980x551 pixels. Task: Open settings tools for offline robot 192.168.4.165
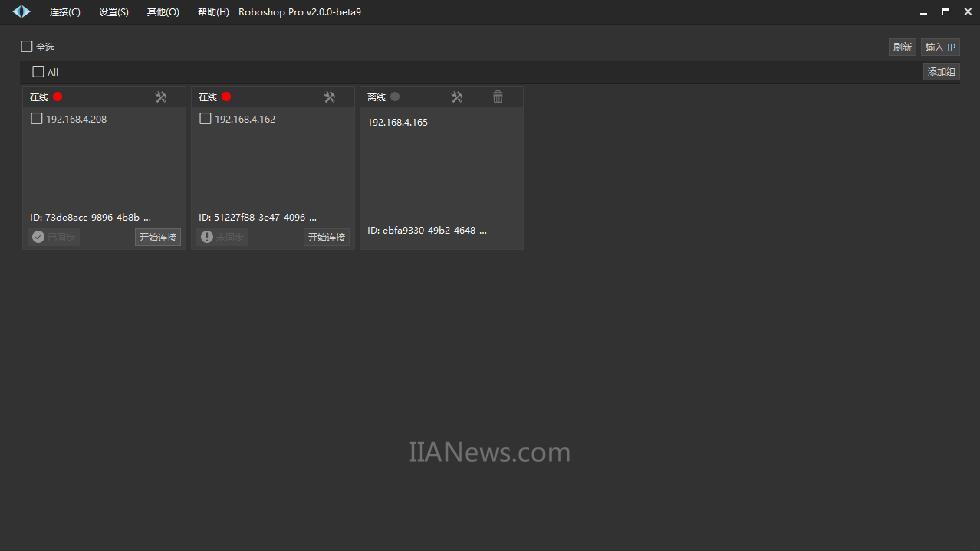coord(457,97)
